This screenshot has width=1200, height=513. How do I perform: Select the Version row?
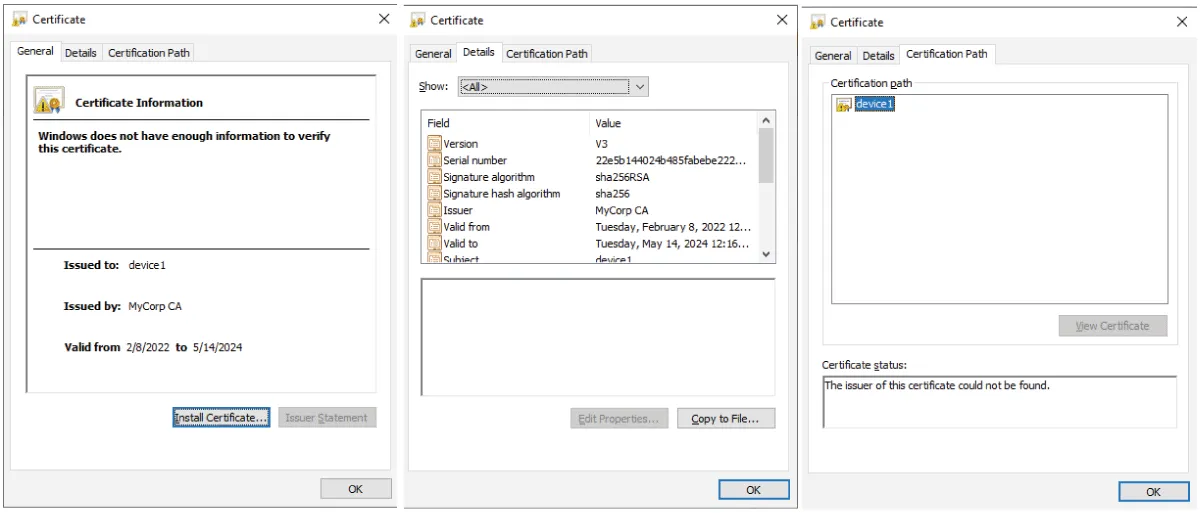[x=591, y=144]
